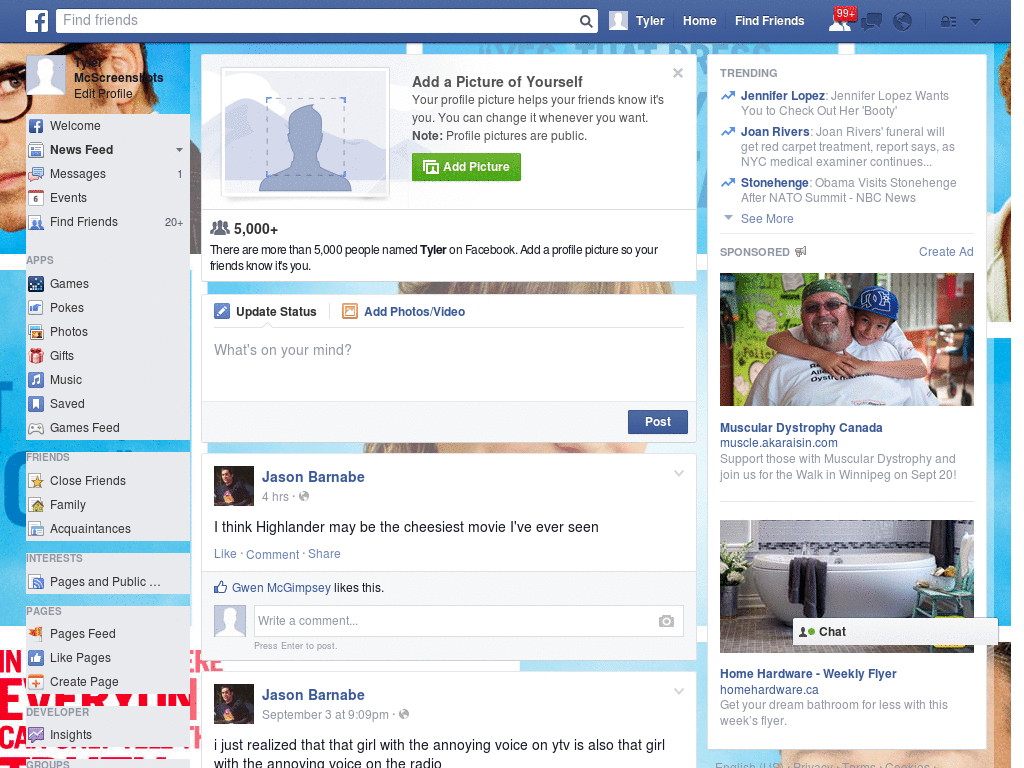The width and height of the screenshot is (1024, 768).
Task: Open options chevron on September 3 post
Action: click(x=679, y=691)
